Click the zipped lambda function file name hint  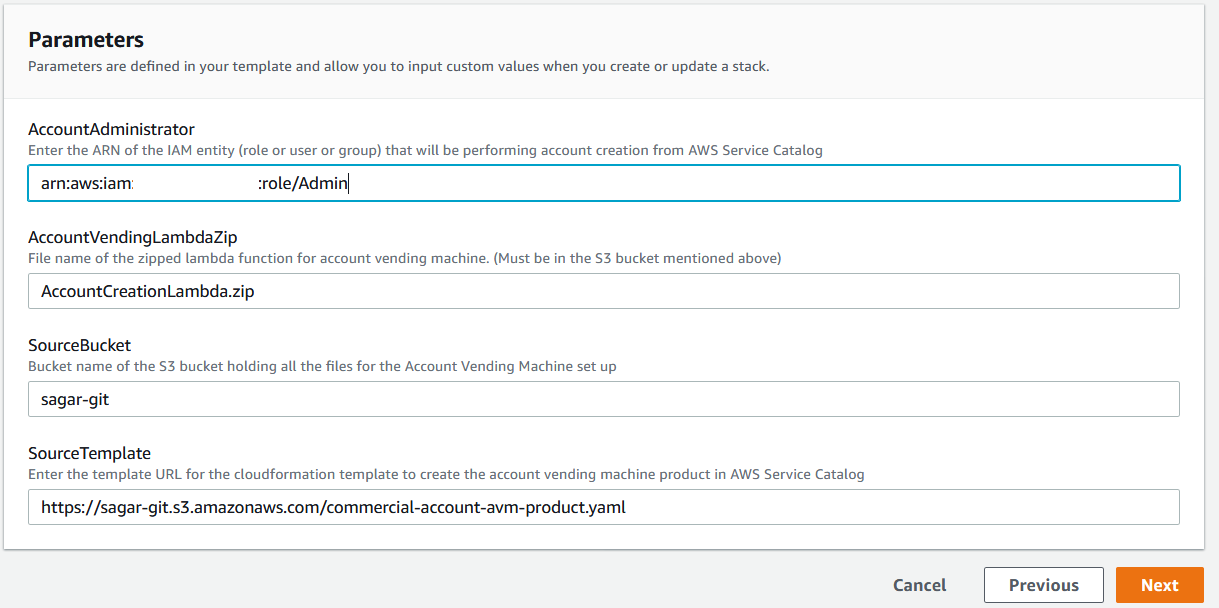[x=404, y=258]
